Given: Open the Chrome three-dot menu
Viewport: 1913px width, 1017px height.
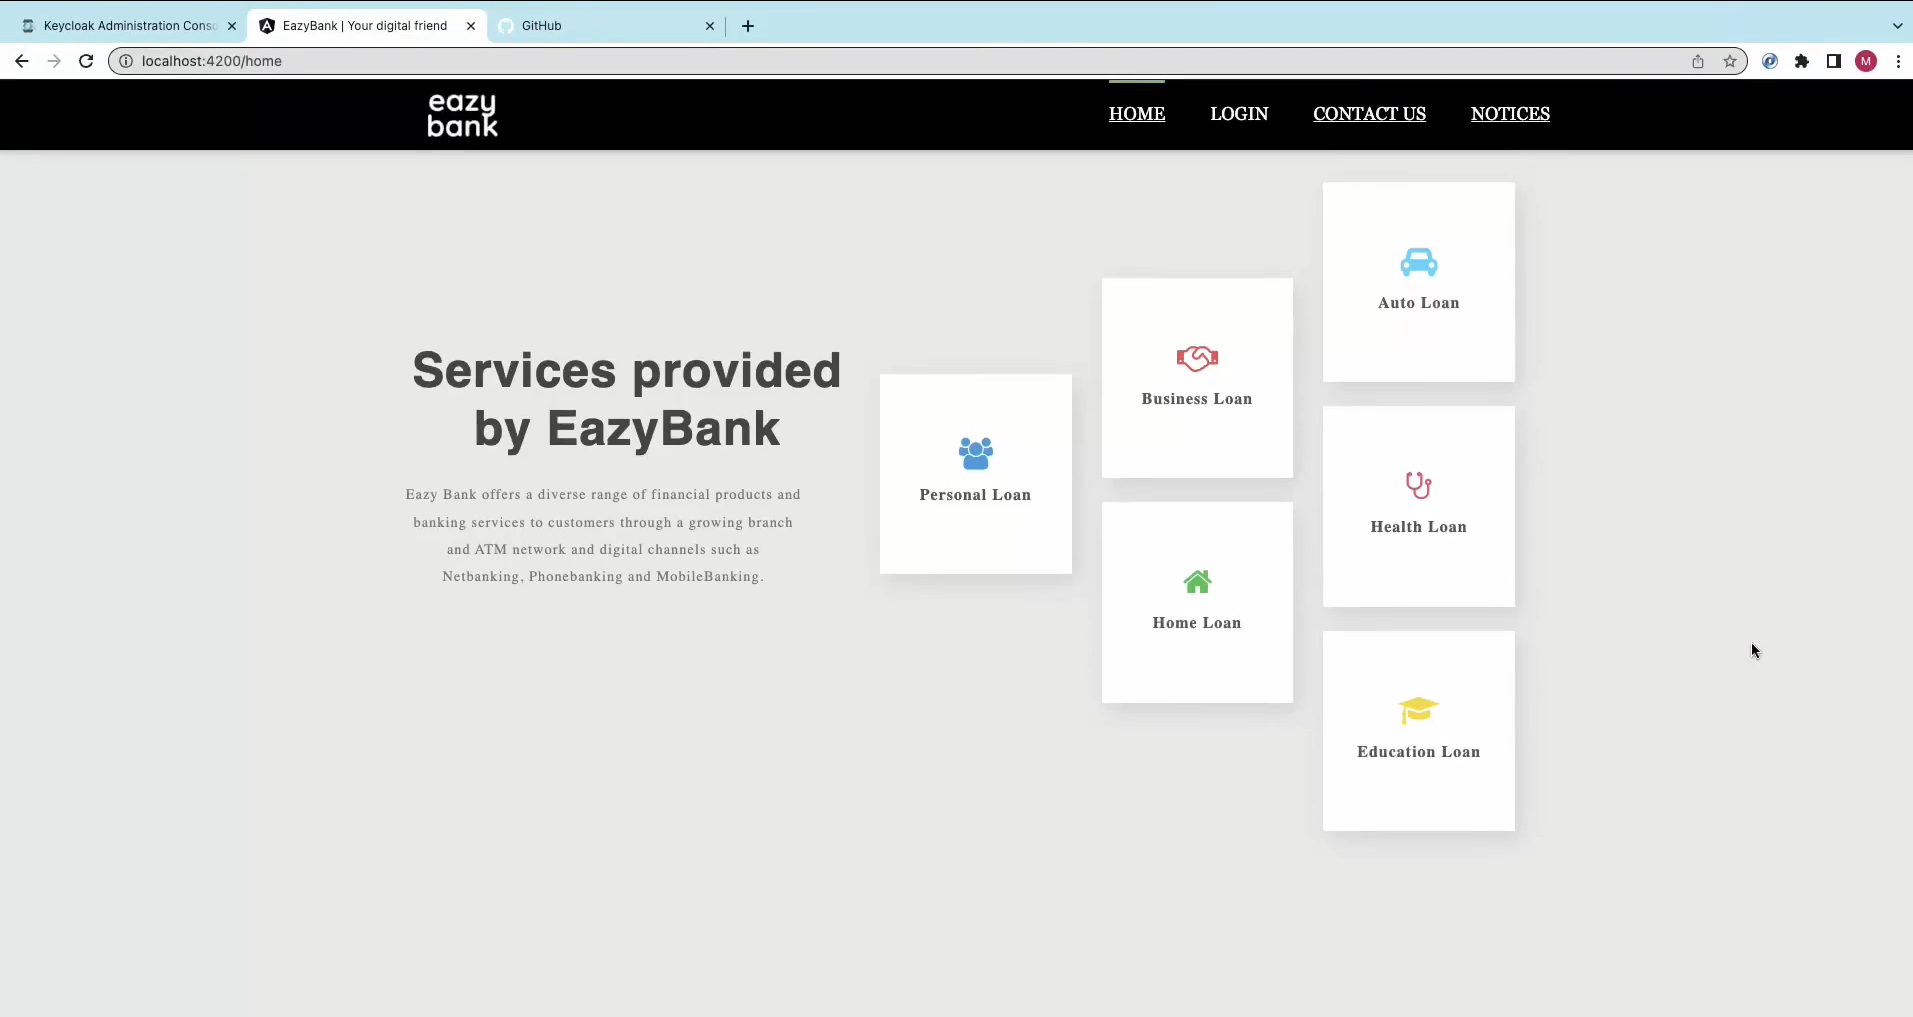Looking at the screenshot, I should tap(1897, 61).
